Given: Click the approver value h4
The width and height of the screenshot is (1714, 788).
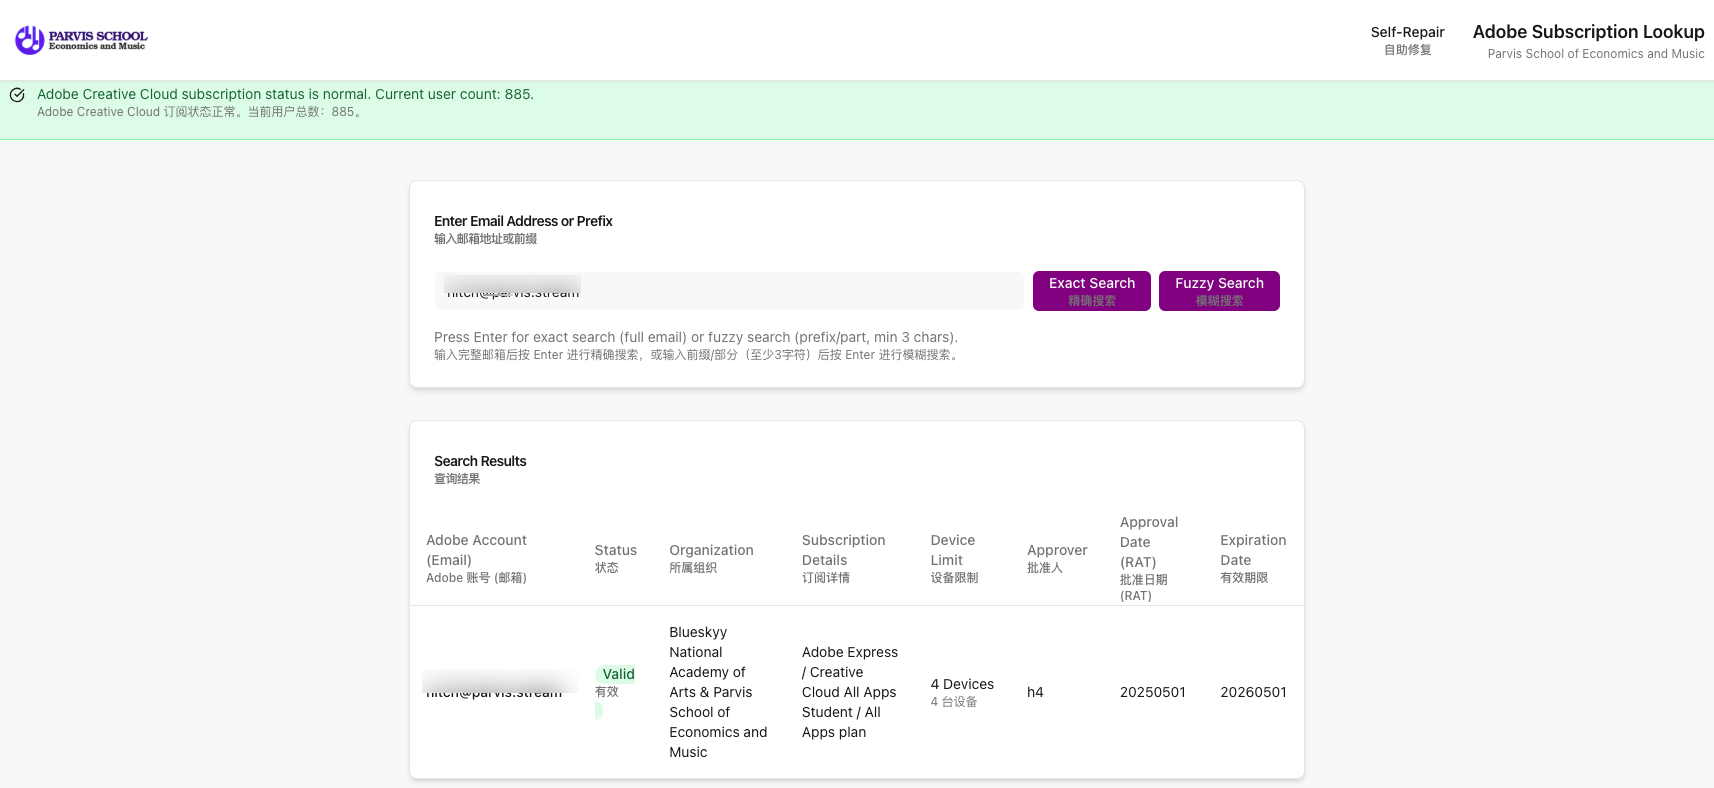Looking at the screenshot, I should click(1035, 692).
